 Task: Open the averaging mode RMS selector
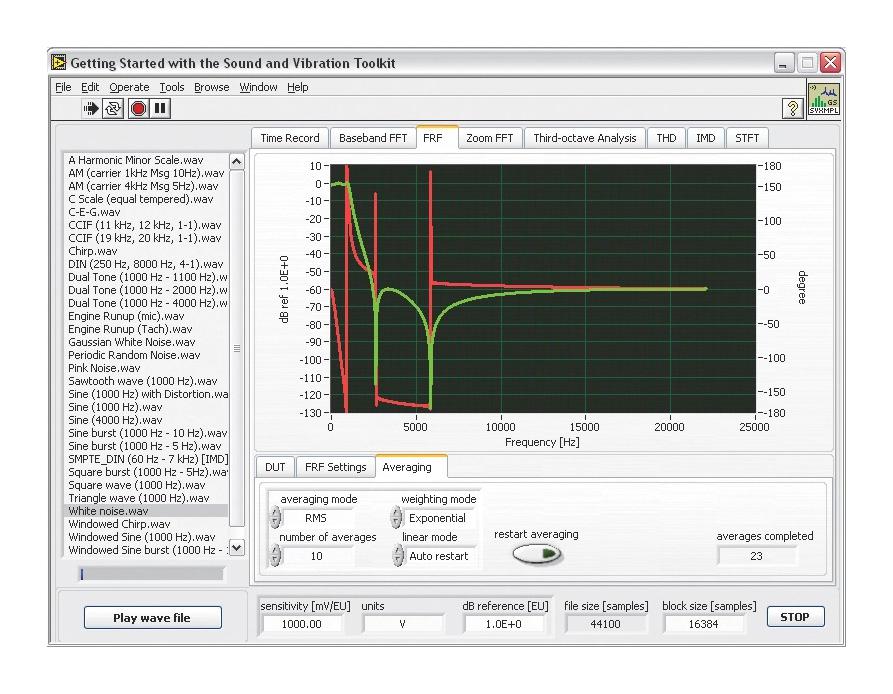tap(316, 518)
